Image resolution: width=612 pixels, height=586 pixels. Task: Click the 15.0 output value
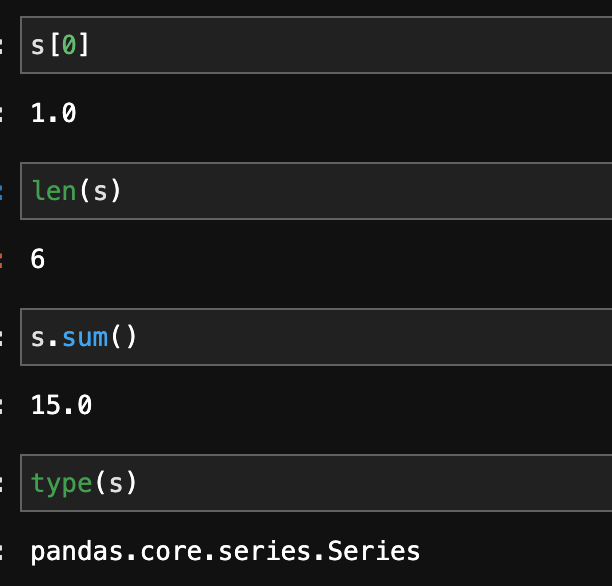click(62, 406)
